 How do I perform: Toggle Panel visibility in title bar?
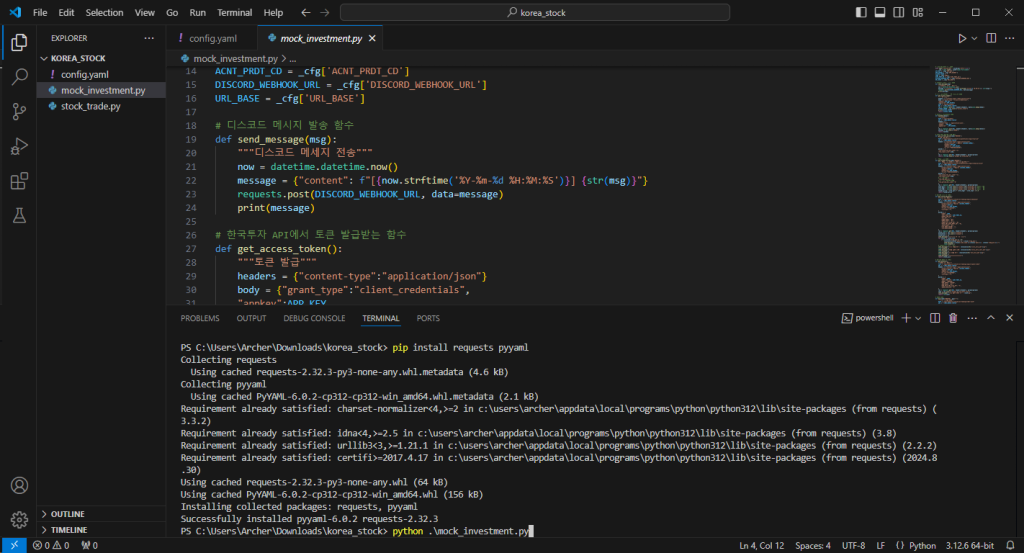(x=880, y=12)
